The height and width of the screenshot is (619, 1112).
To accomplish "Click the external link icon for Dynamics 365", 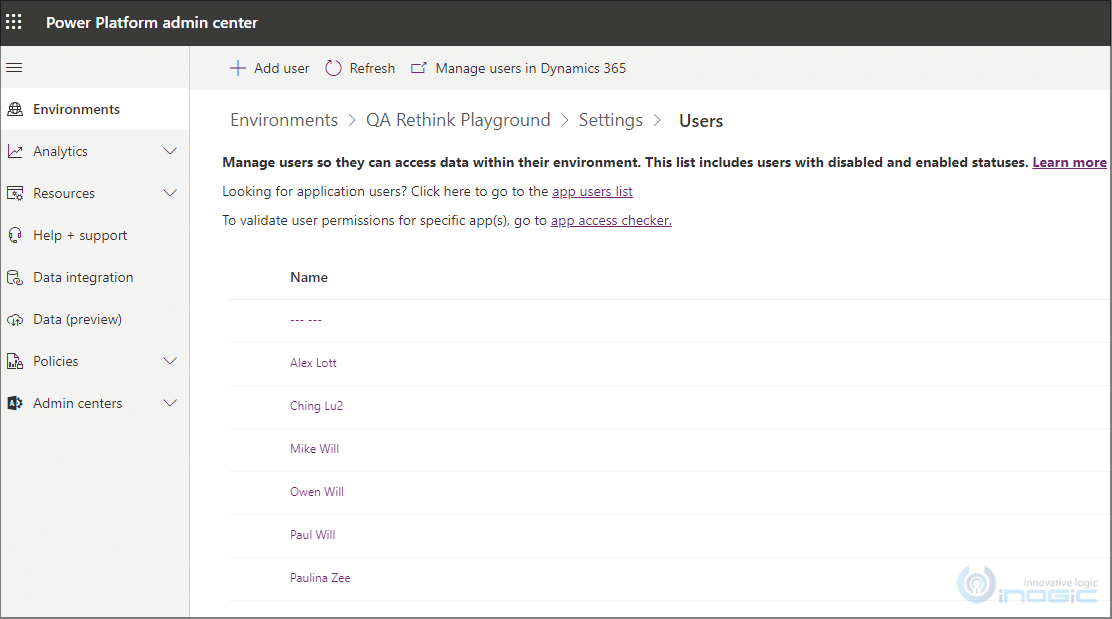I will point(419,68).
